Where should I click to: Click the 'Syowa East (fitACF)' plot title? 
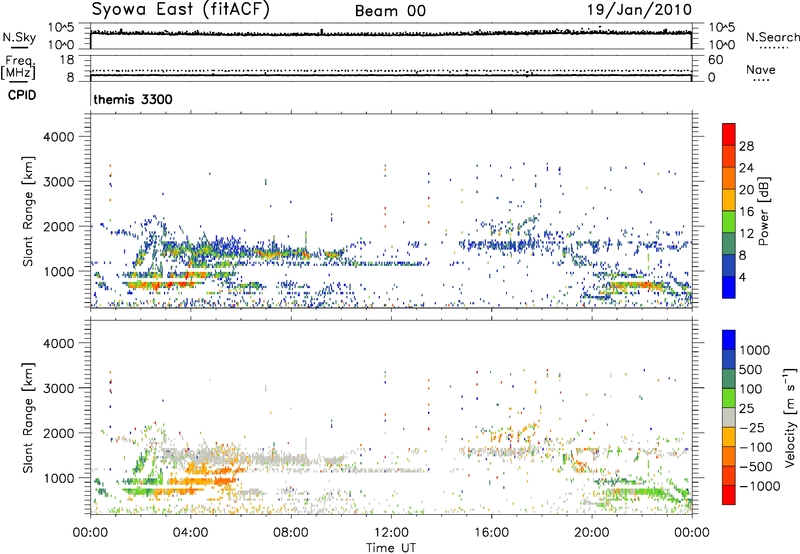(181, 9)
